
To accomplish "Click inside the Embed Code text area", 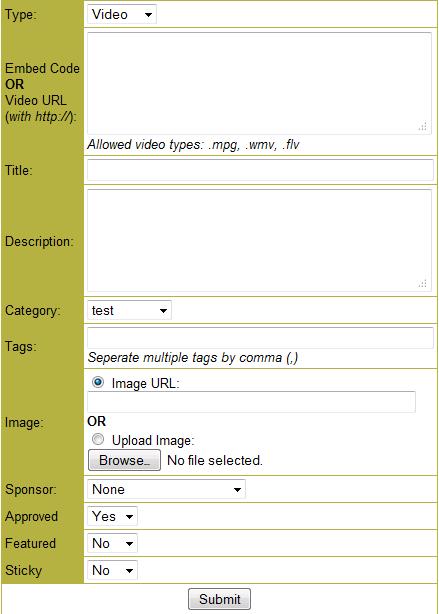I will [x=259, y=83].
